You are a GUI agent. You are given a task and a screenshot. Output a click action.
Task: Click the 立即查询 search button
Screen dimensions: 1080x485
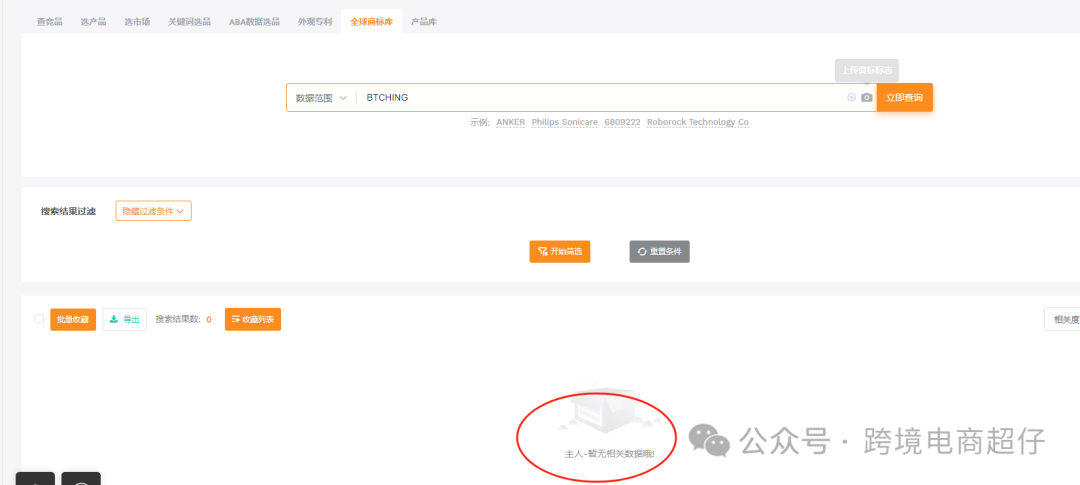coord(904,98)
